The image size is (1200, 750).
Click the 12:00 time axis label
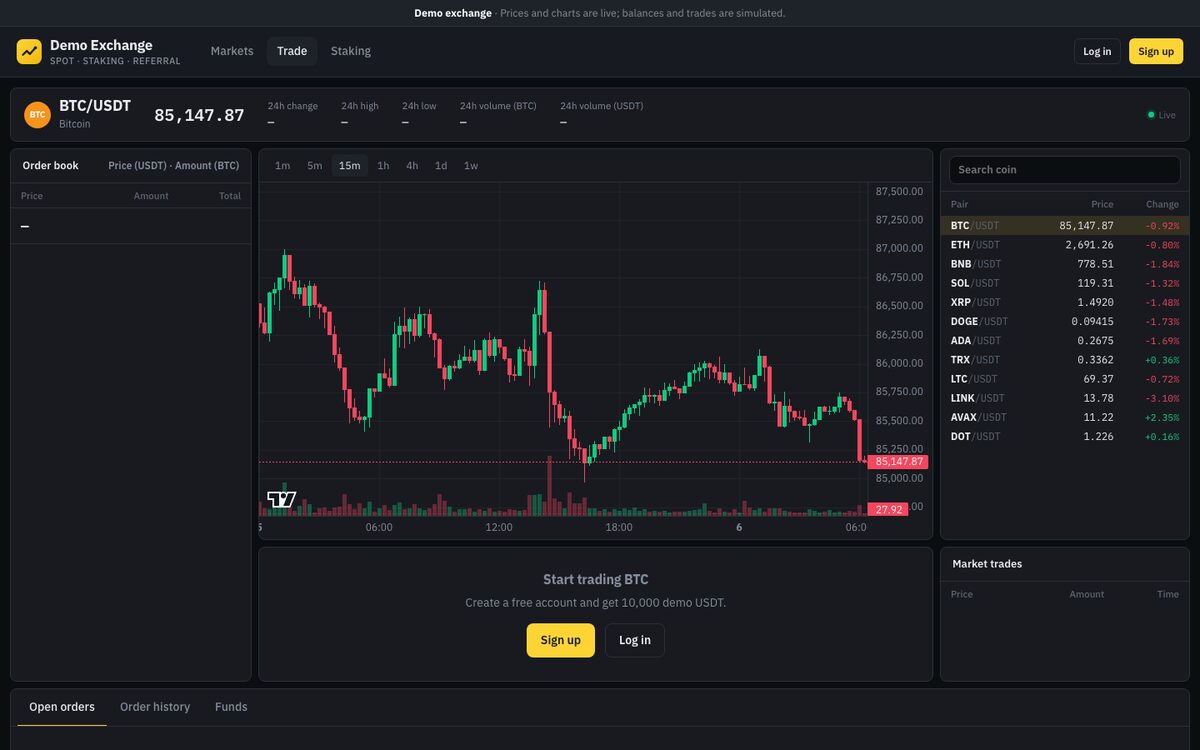pos(499,527)
